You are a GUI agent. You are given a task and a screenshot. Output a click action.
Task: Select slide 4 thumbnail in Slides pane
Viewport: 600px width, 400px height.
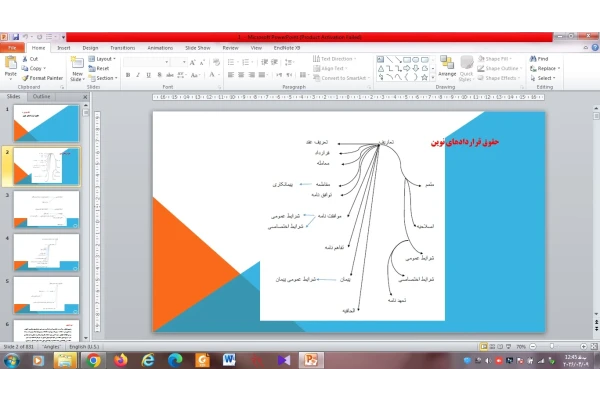tap(46, 253)
